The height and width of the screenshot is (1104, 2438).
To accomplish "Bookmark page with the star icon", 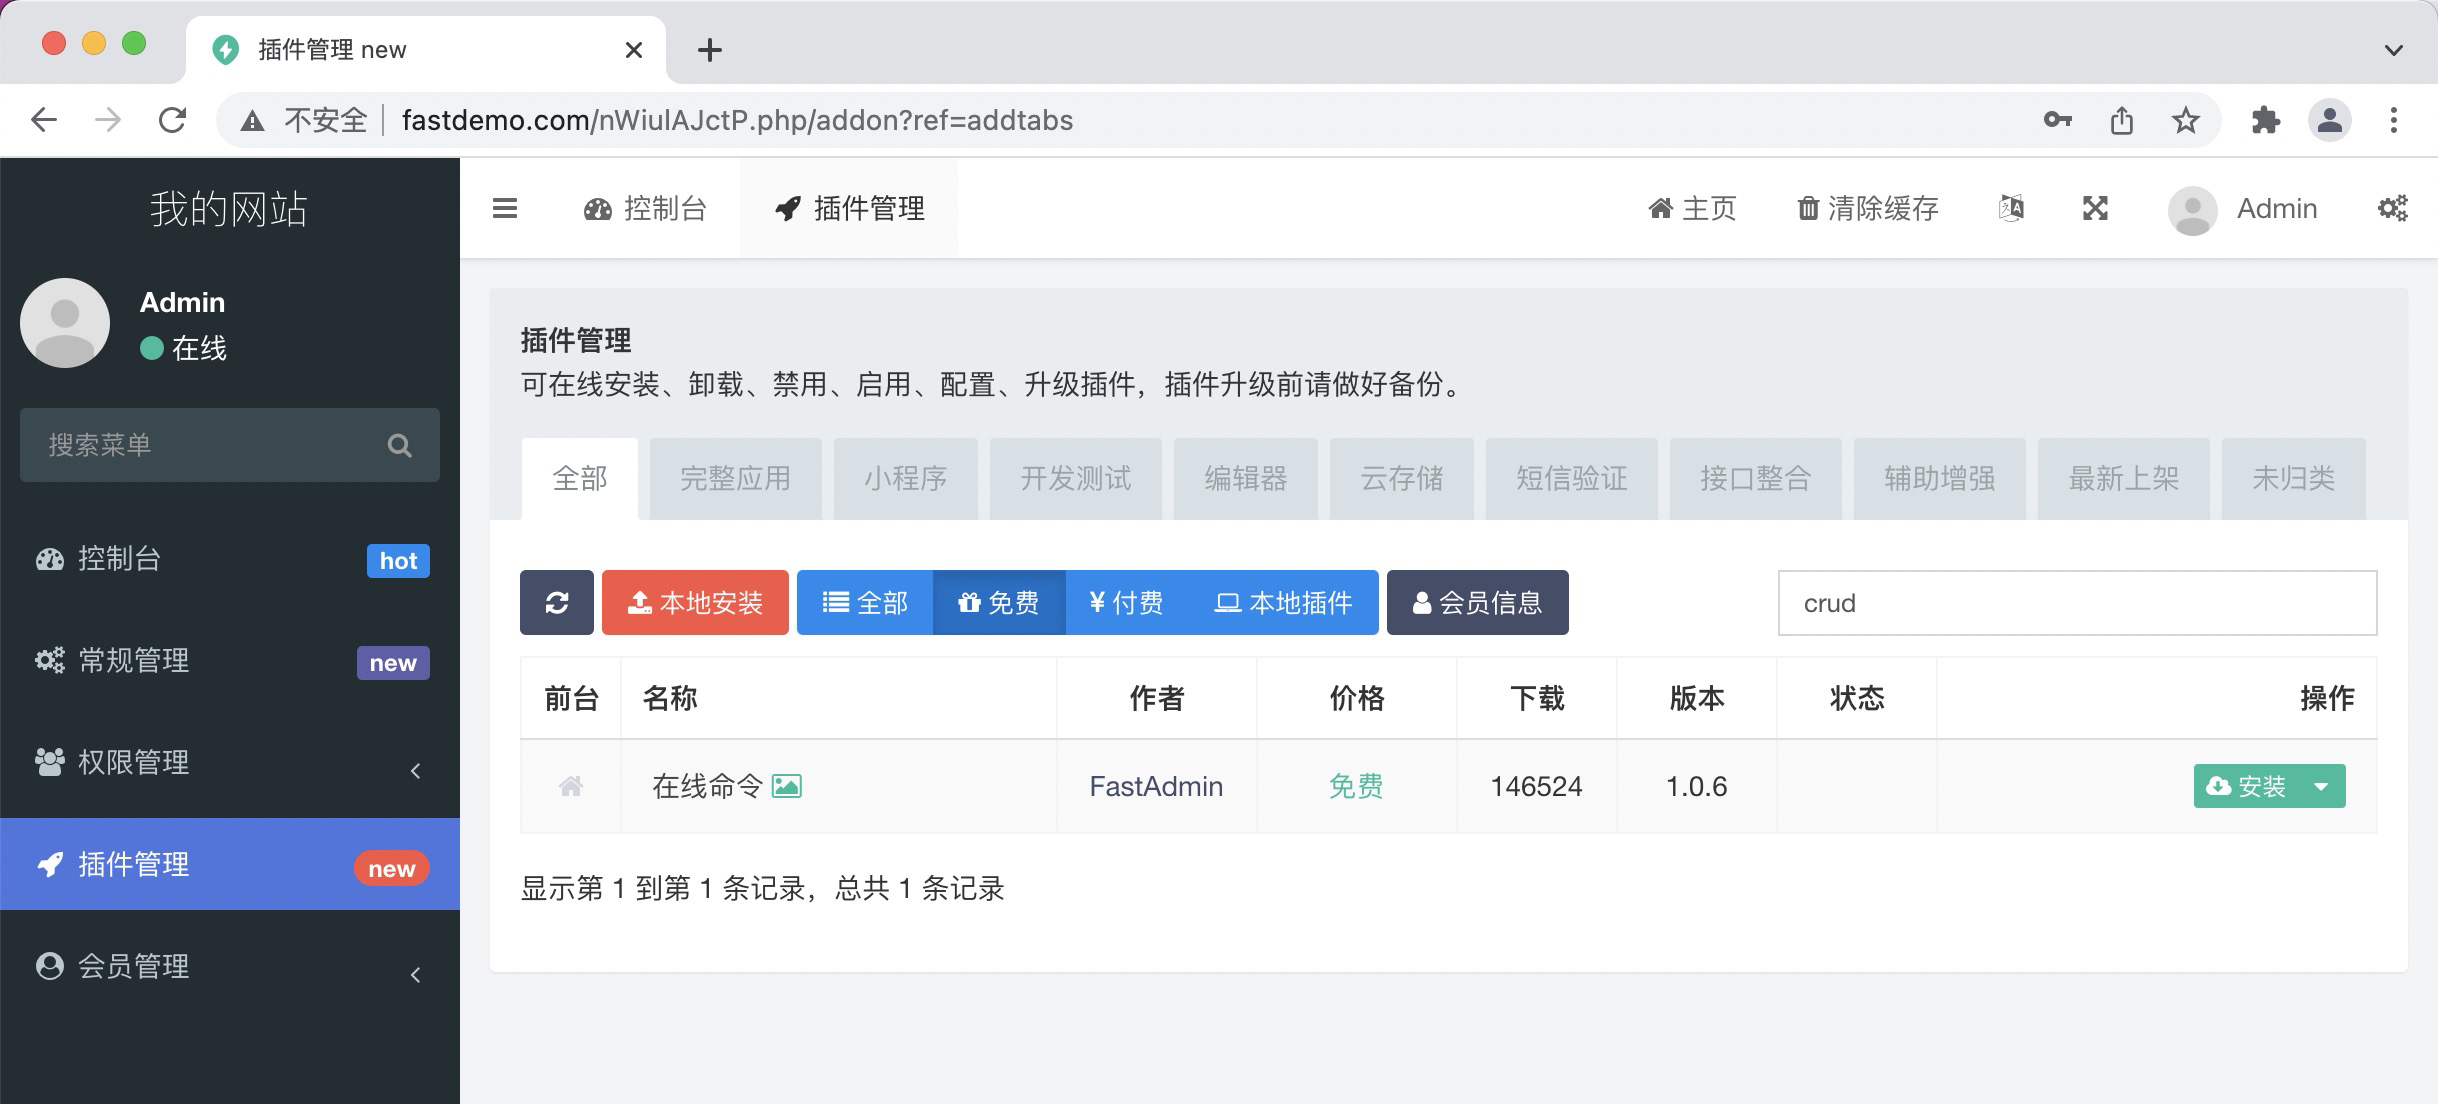I will click(2186, 120).
